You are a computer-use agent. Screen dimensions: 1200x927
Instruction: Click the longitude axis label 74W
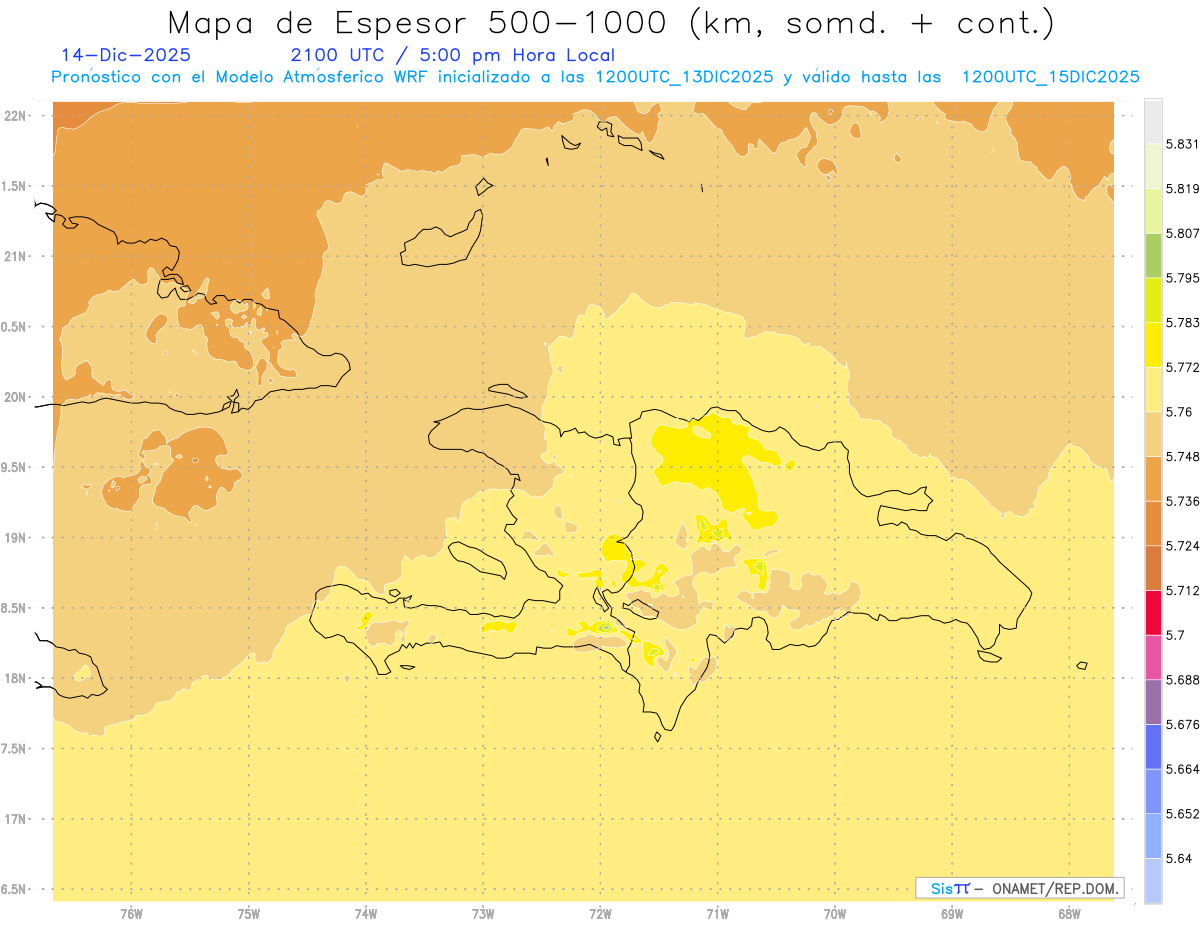[366, 914]
